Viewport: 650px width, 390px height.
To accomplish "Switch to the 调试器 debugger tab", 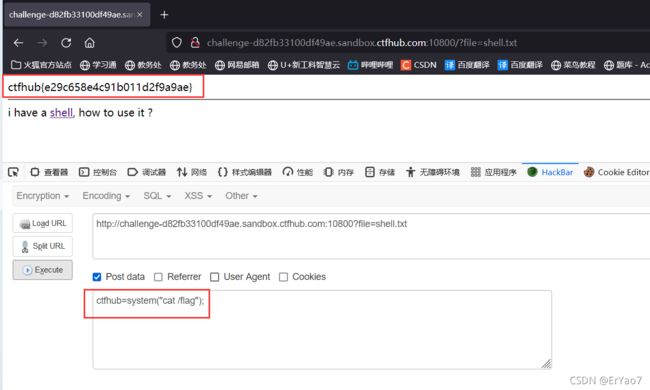I will (x=147, y=172).
